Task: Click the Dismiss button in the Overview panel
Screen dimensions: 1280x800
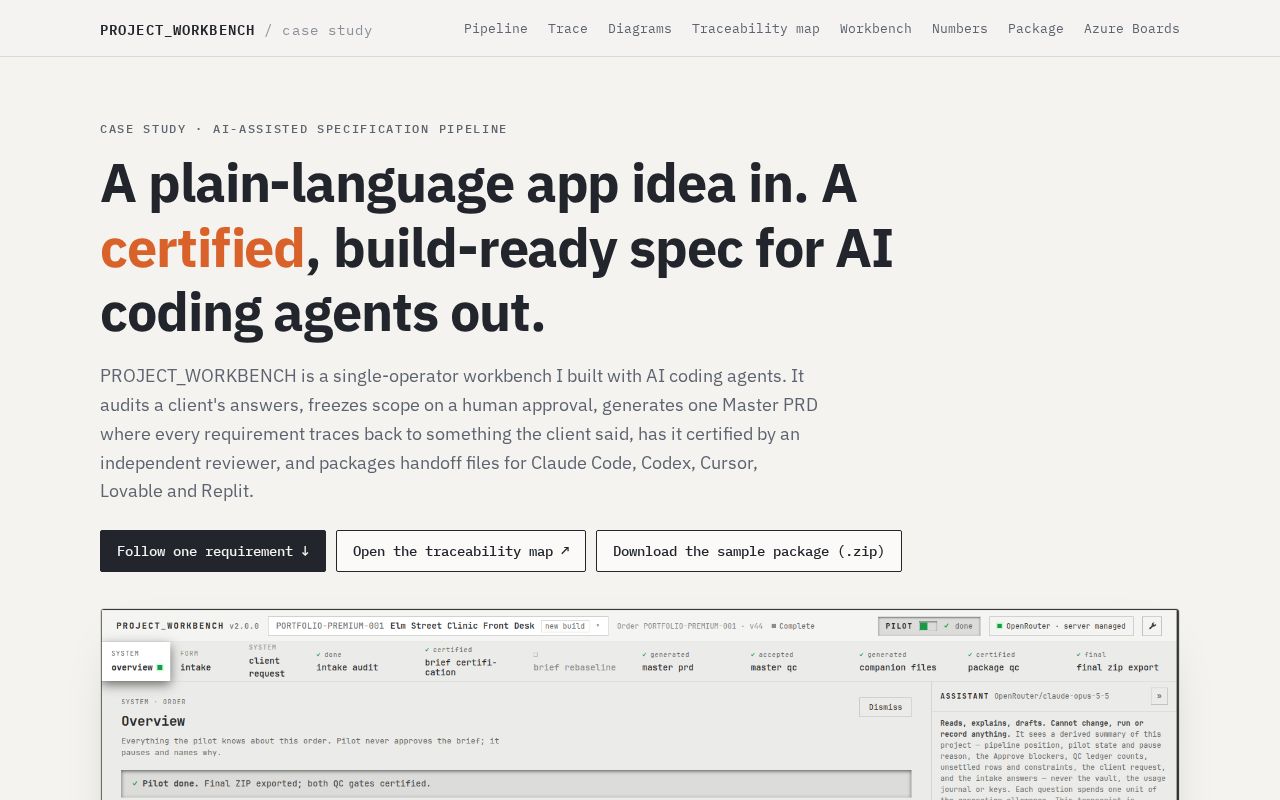Action: click(885, 707)
